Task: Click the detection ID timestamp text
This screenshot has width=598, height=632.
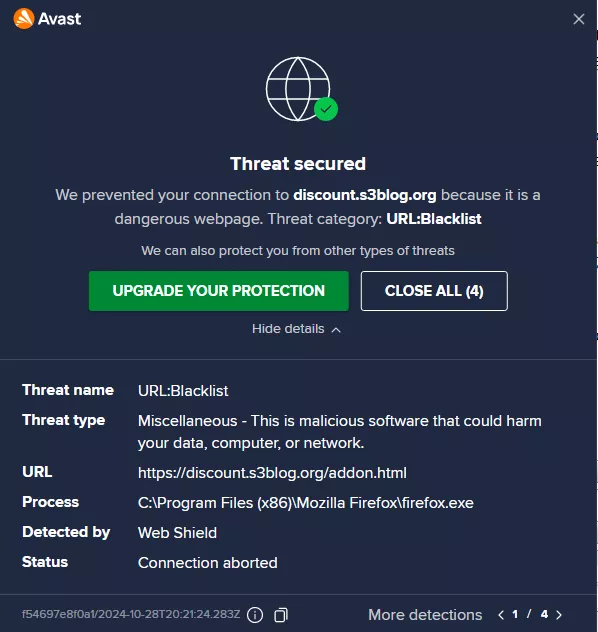Action: tap(131, 614)
